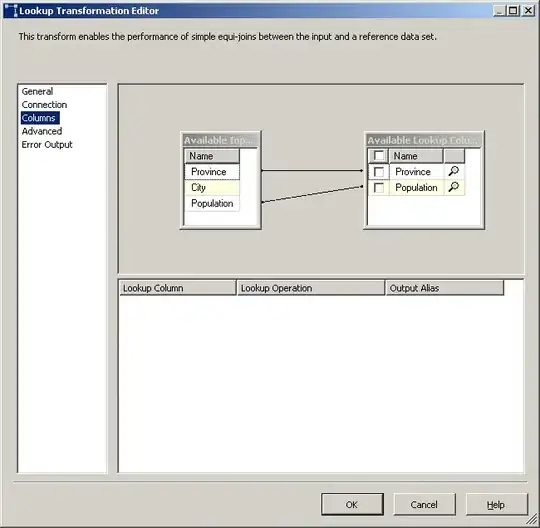
Task: Maximize the Lookup Transformation Editor window
Action: 513,11
